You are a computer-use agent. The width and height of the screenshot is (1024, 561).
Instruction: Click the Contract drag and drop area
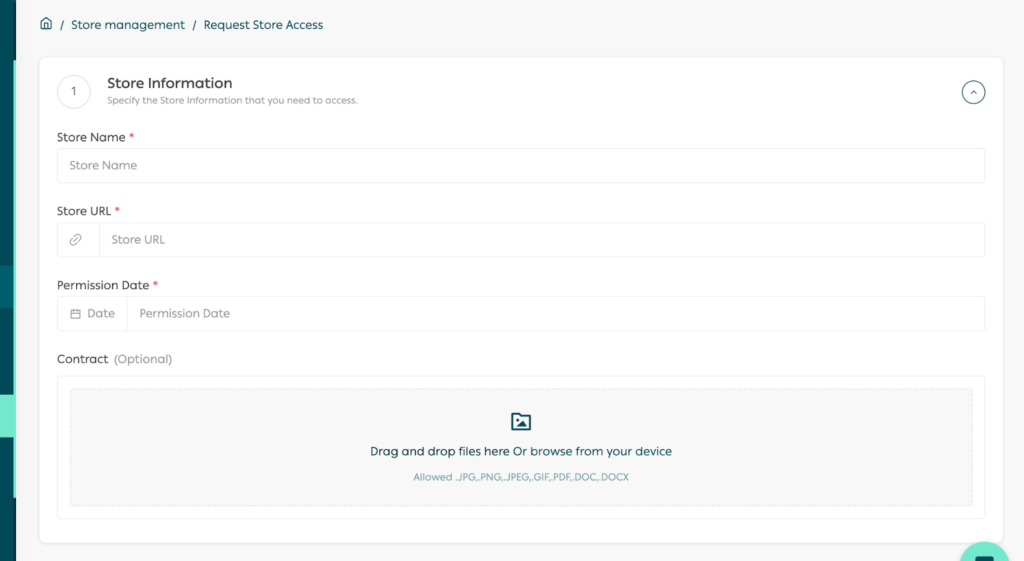[520, 447]
